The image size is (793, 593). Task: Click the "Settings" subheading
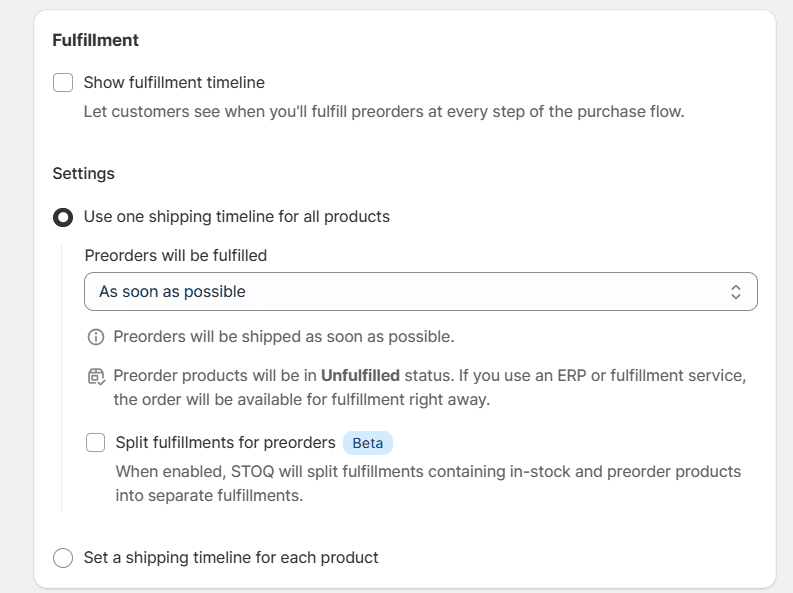point(84,174)
